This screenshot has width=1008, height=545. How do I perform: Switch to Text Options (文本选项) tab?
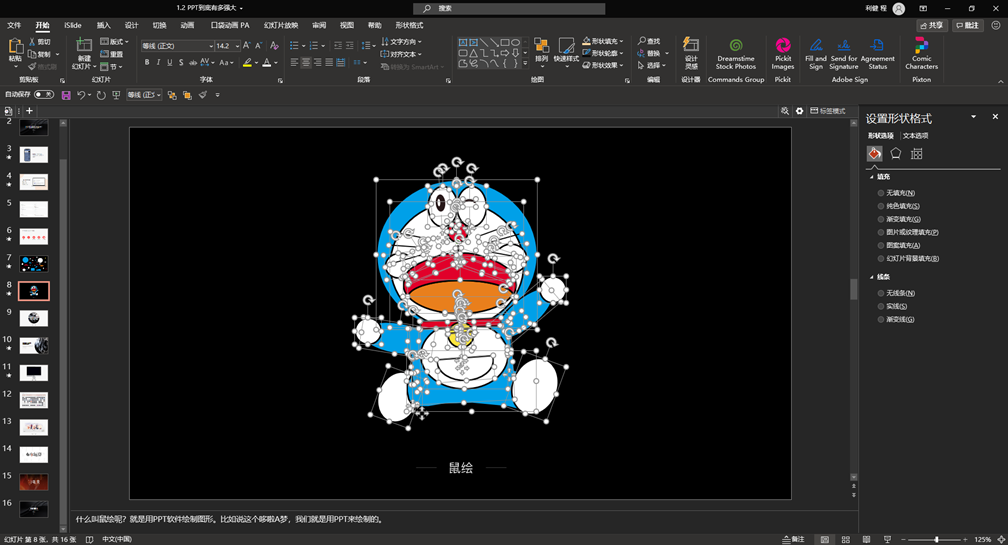tap(915, 136)
